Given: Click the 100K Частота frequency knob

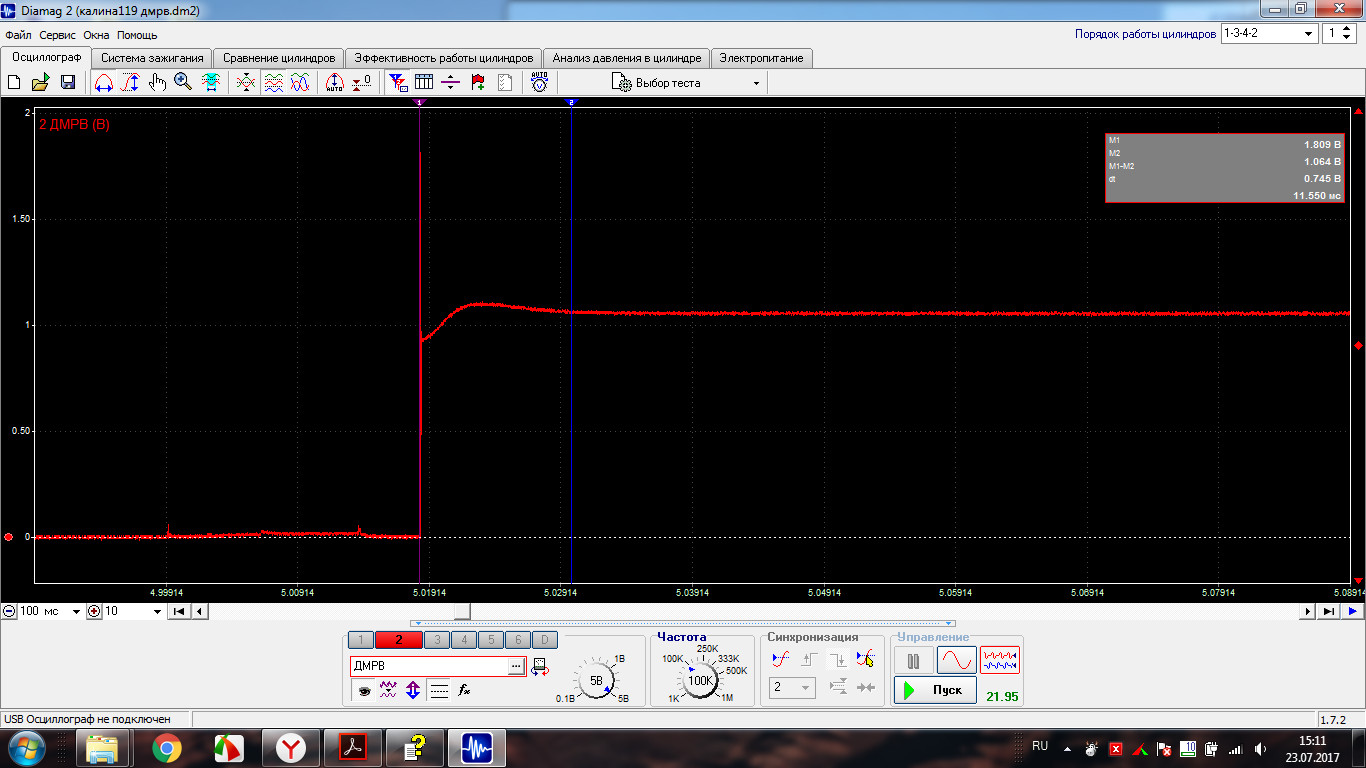Looking at the screenshot, I should (699, 680).
